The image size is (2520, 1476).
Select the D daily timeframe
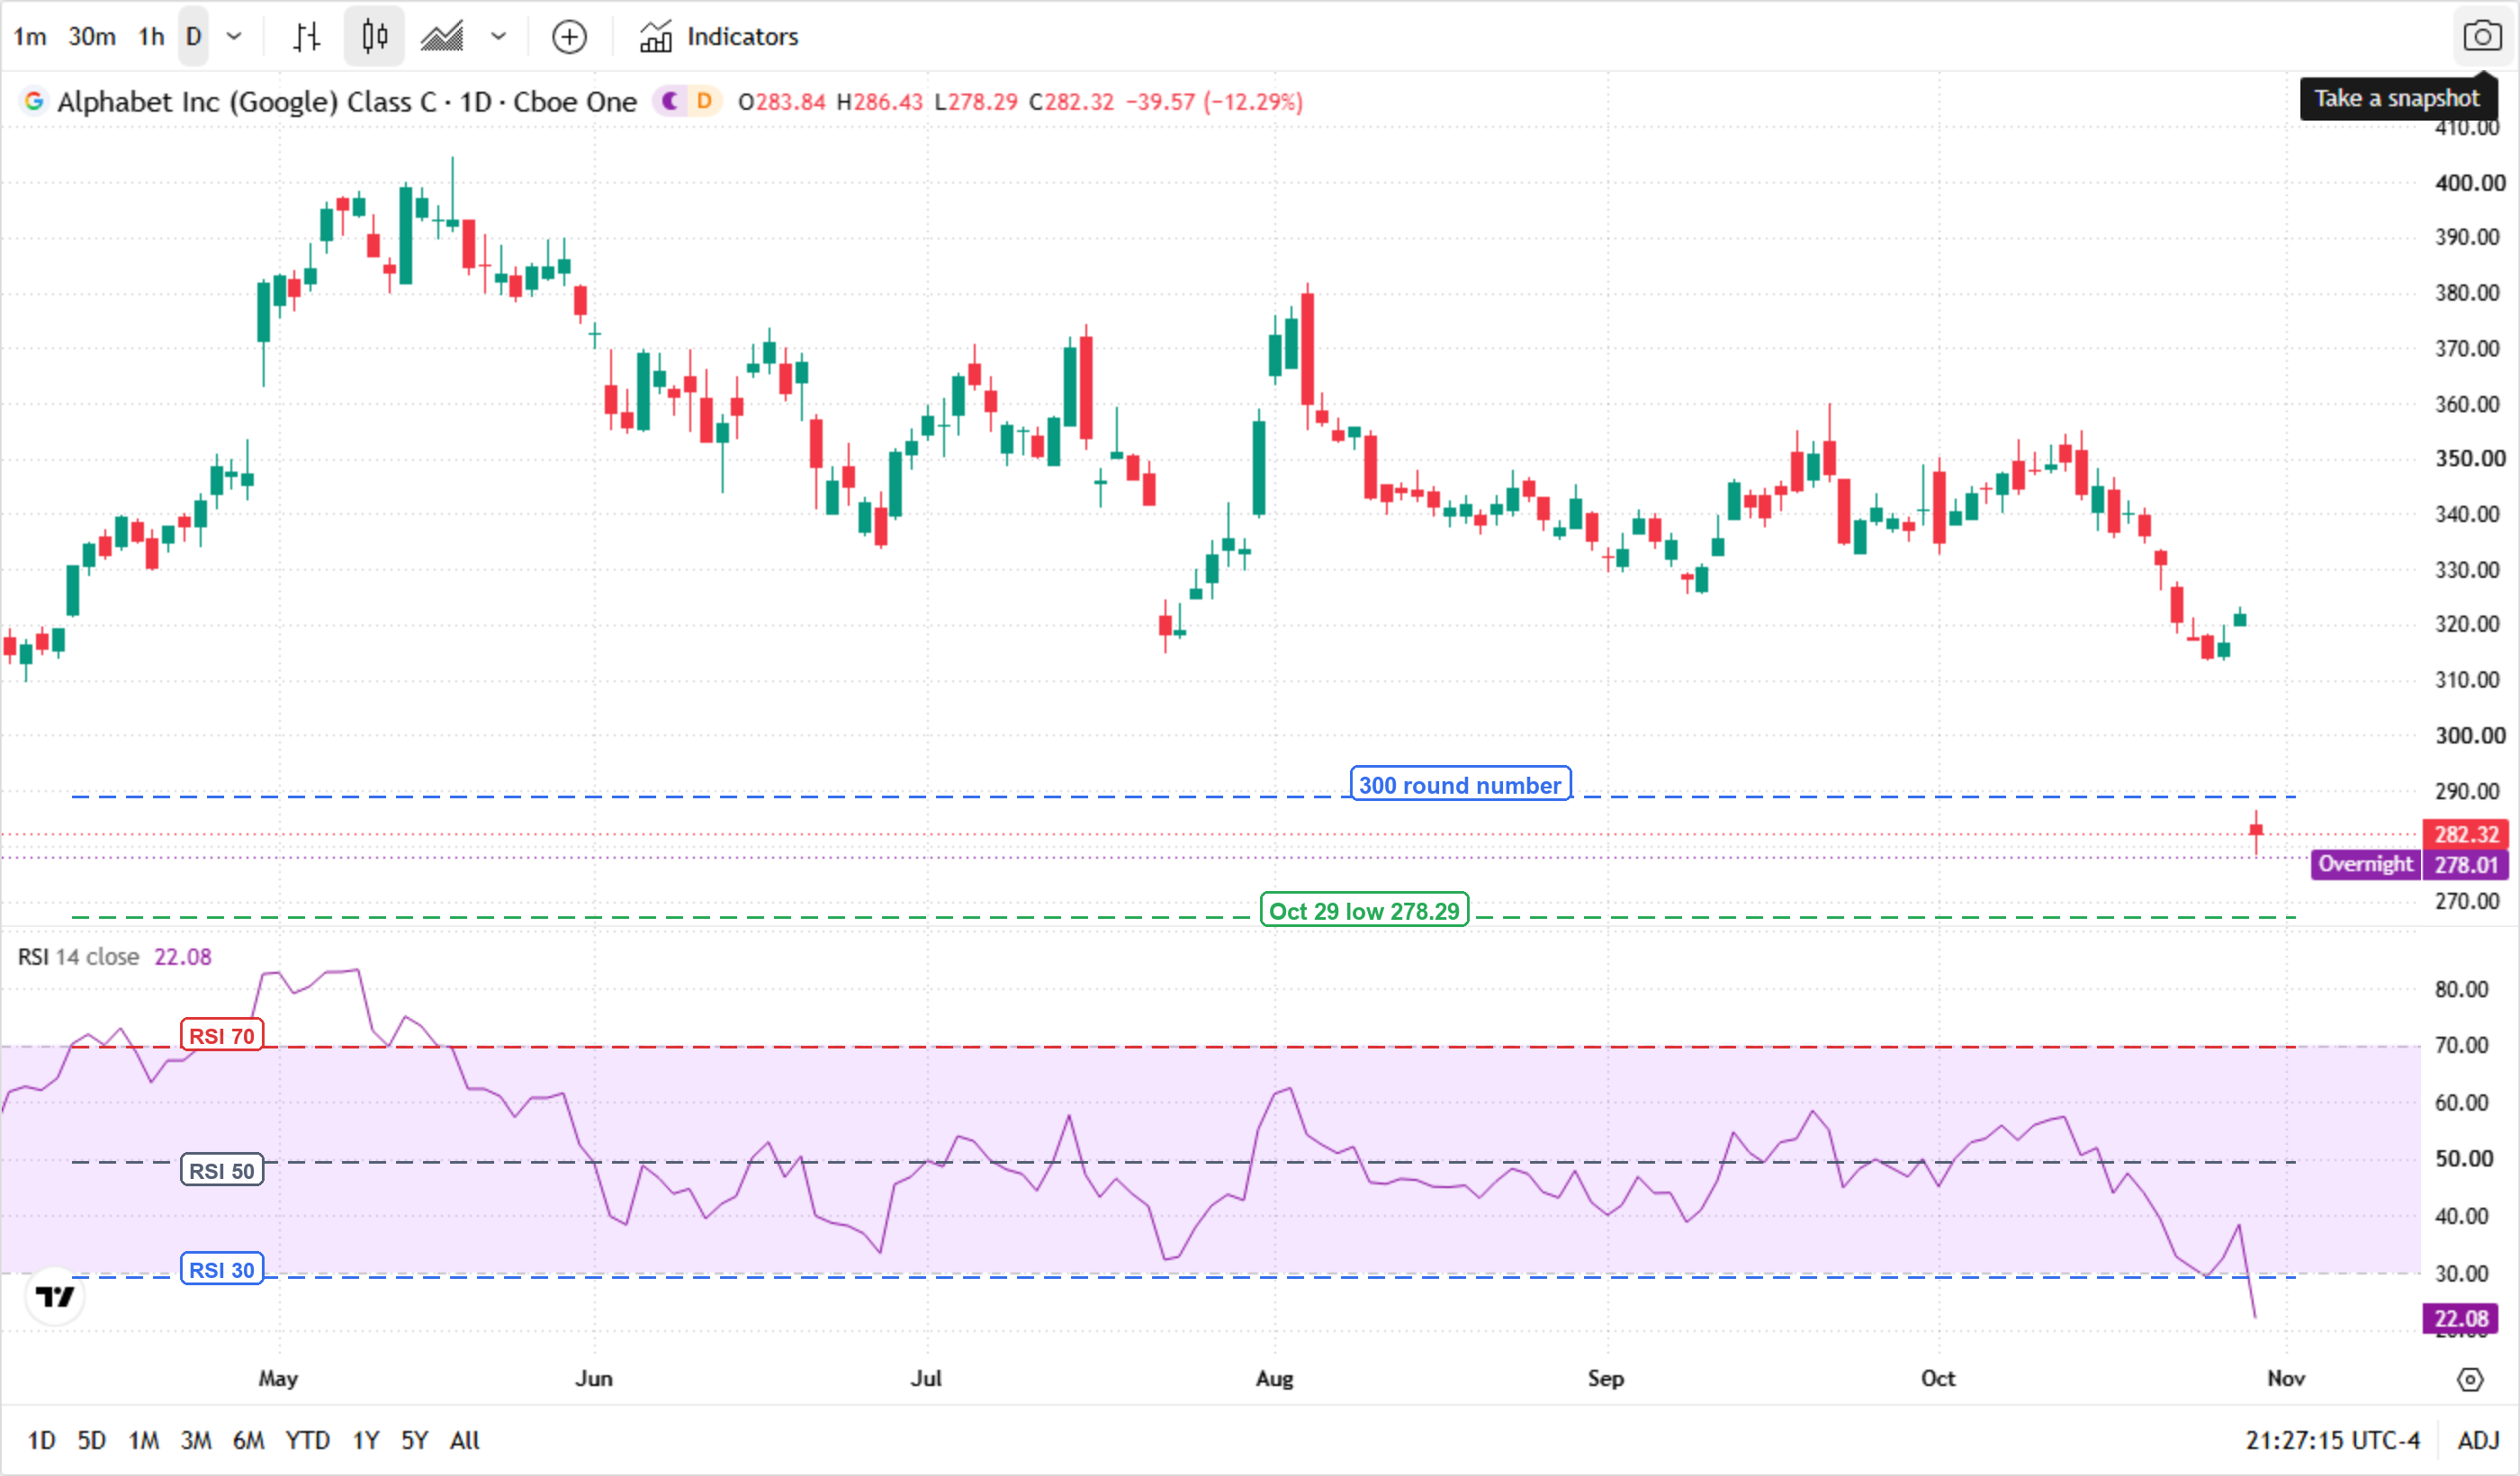pos(194,37)
